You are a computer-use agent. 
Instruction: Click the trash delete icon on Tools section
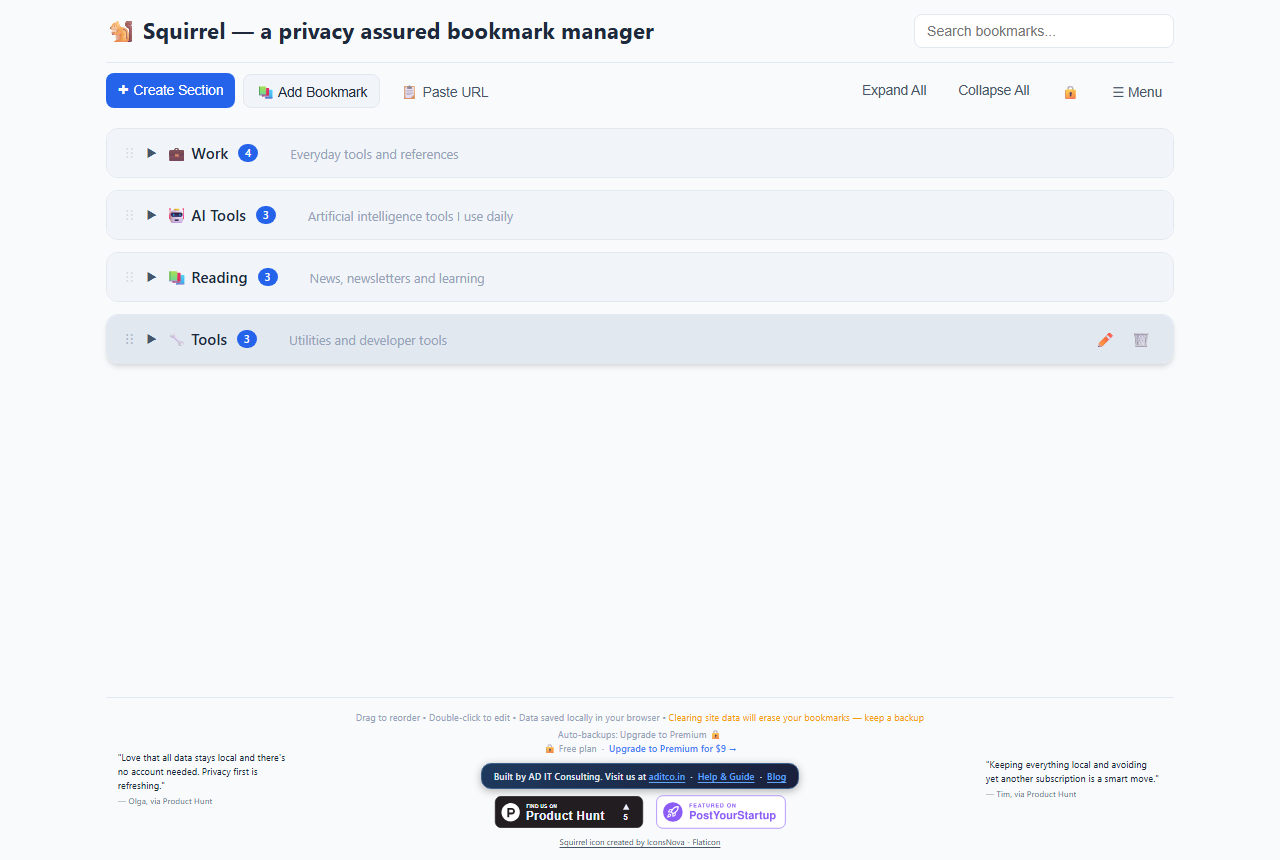point(1141,340)
